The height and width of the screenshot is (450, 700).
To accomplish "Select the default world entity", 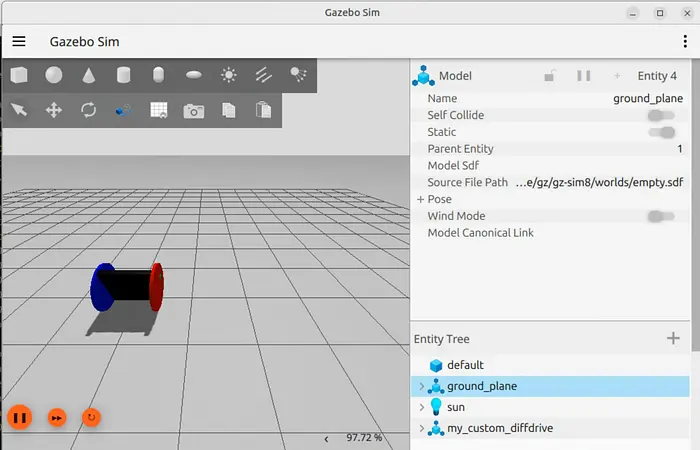I will click(x=464, y=365).
